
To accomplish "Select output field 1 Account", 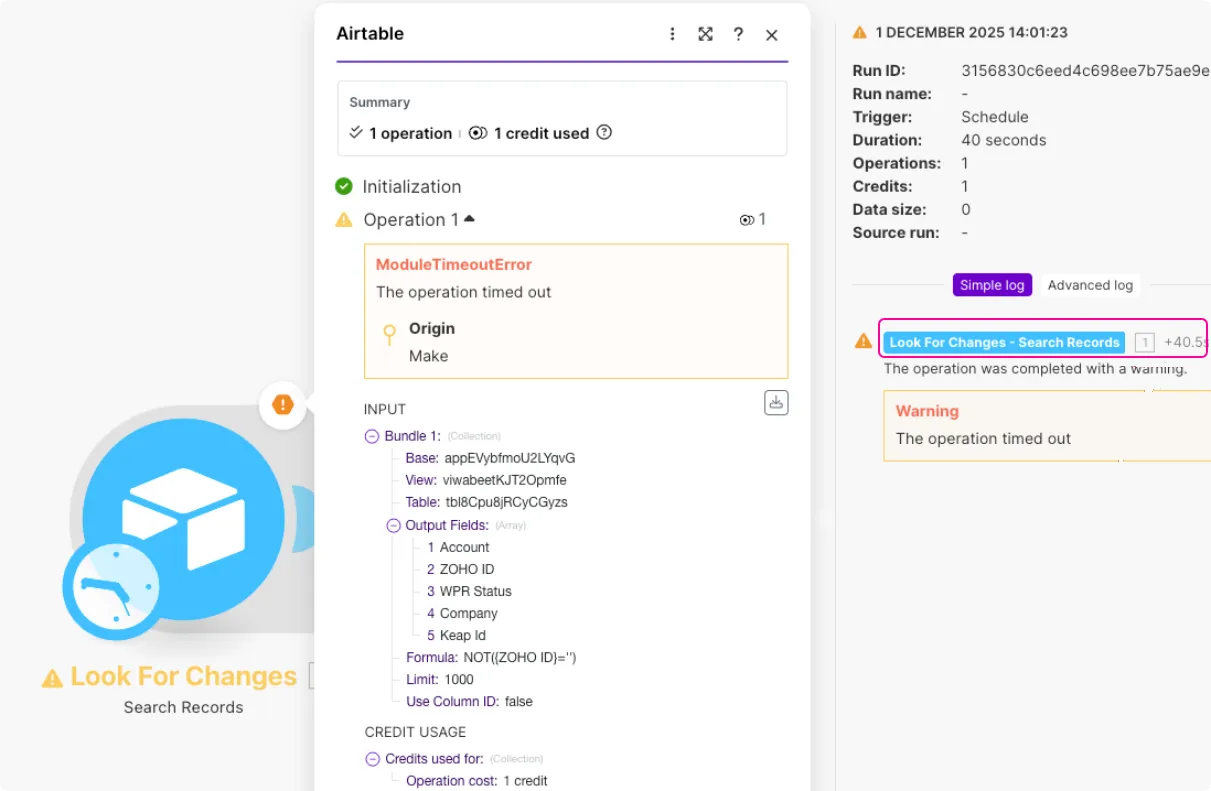I will (x=458, y=547).
